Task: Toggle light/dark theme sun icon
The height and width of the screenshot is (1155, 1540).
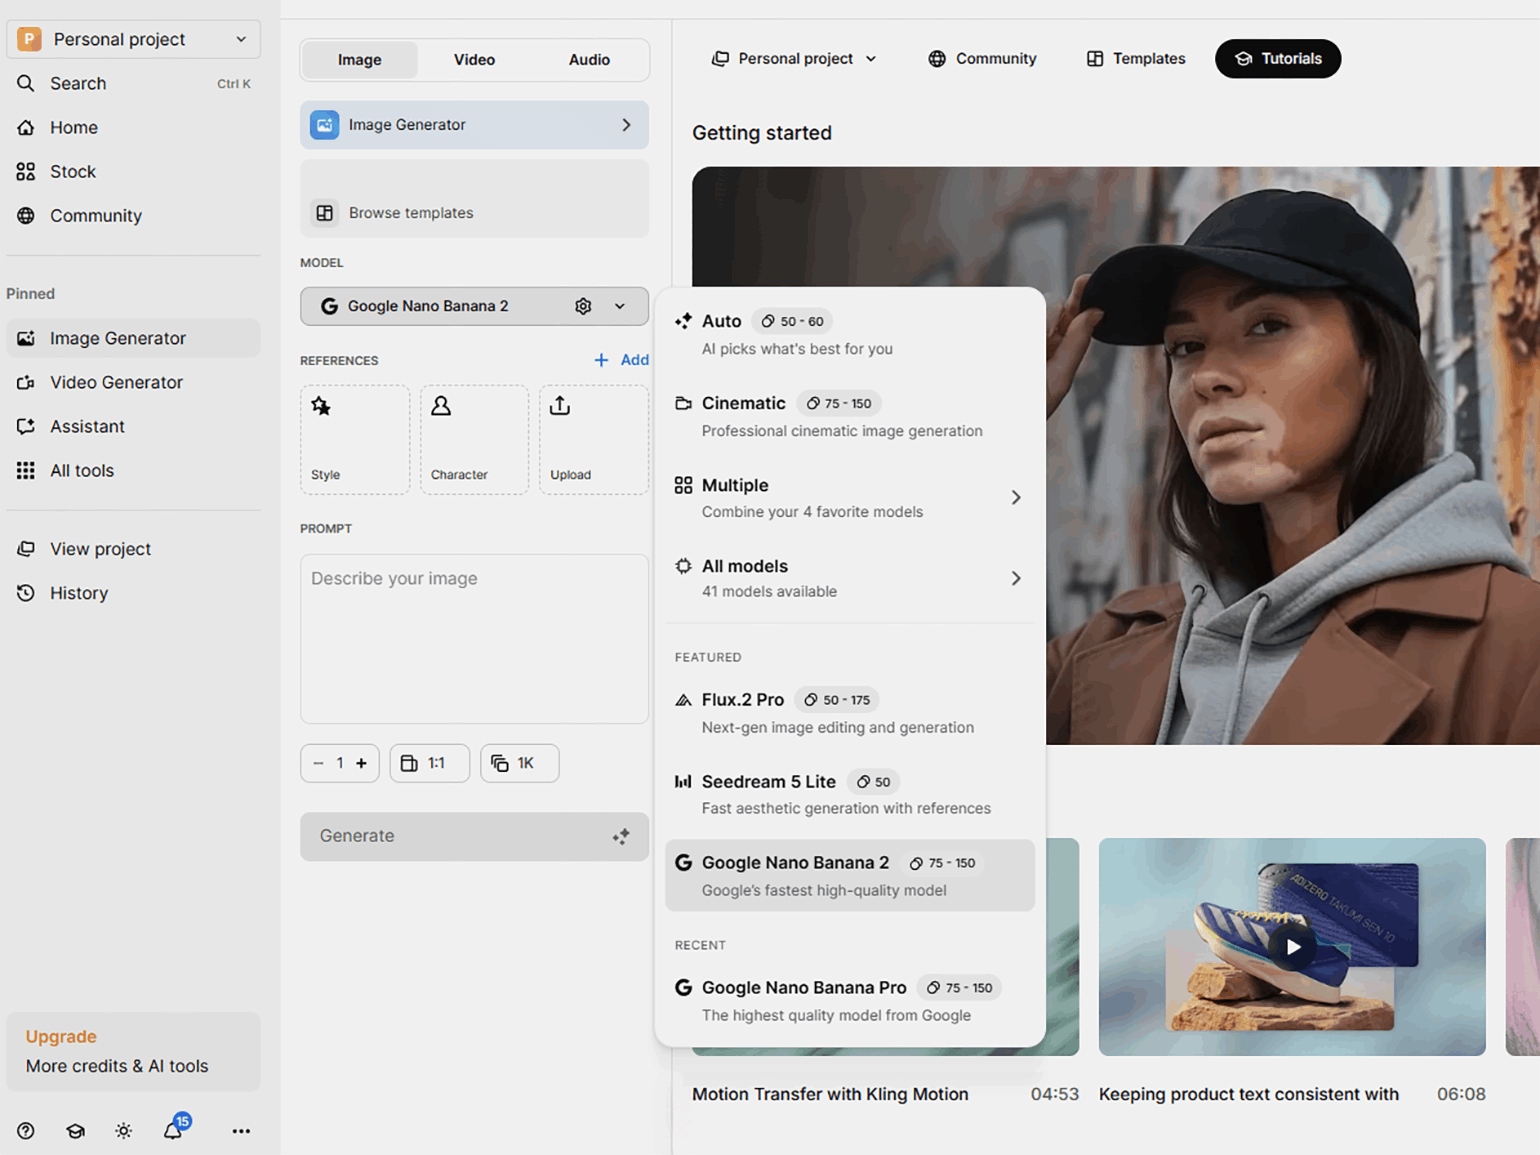Action: (124, 1131)
